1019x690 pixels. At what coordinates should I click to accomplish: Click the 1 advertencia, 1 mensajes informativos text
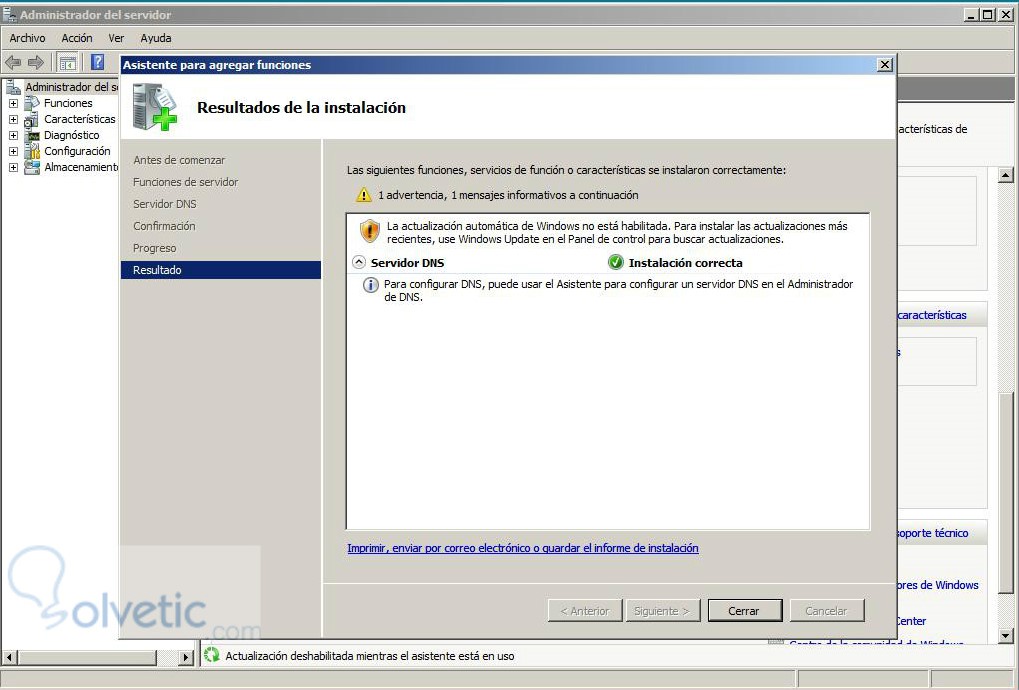pyautogui.click(x=508, y=195)
